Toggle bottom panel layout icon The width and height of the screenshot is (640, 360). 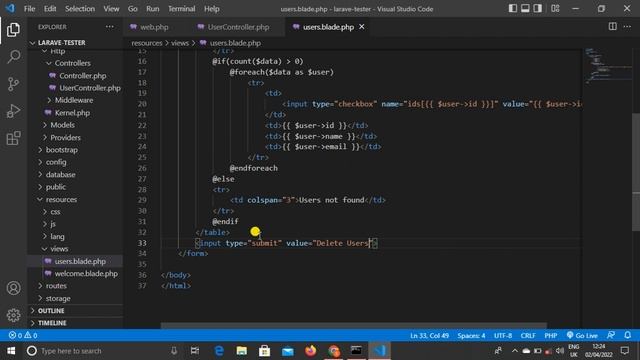(x=525, y=8)
